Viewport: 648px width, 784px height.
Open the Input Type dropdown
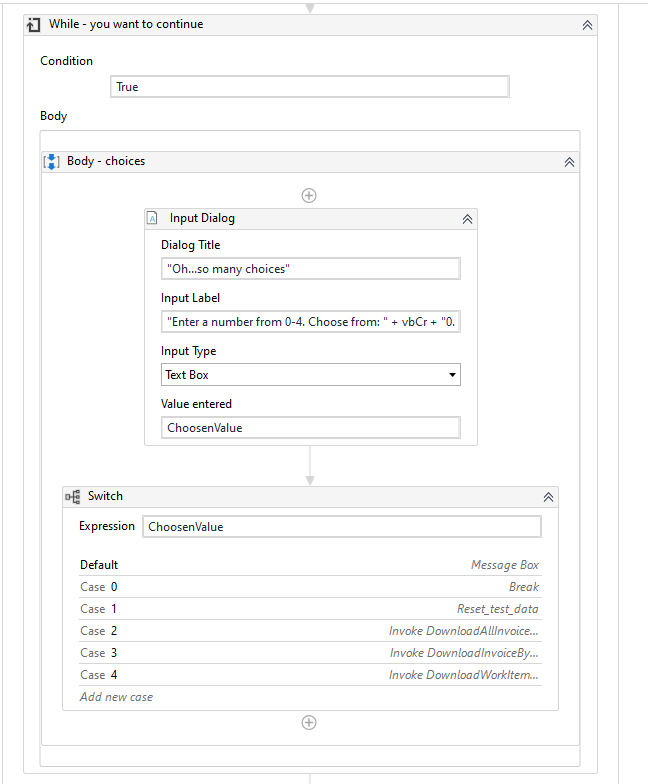[310, 375]
